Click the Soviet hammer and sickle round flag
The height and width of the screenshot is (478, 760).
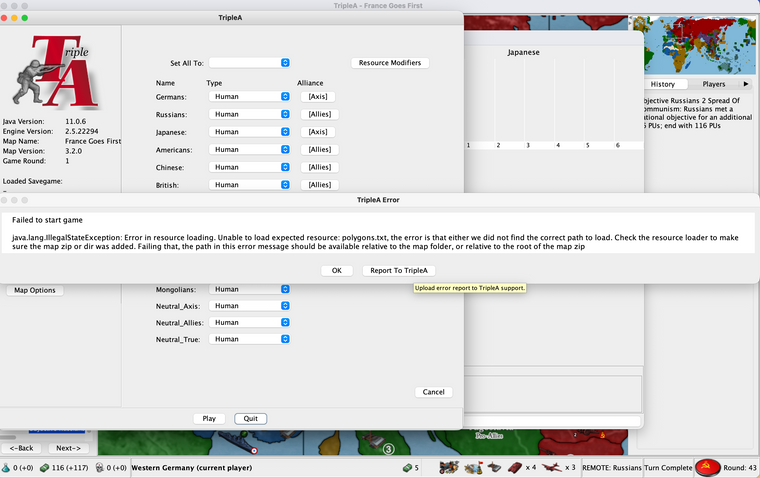coord(707,467)
